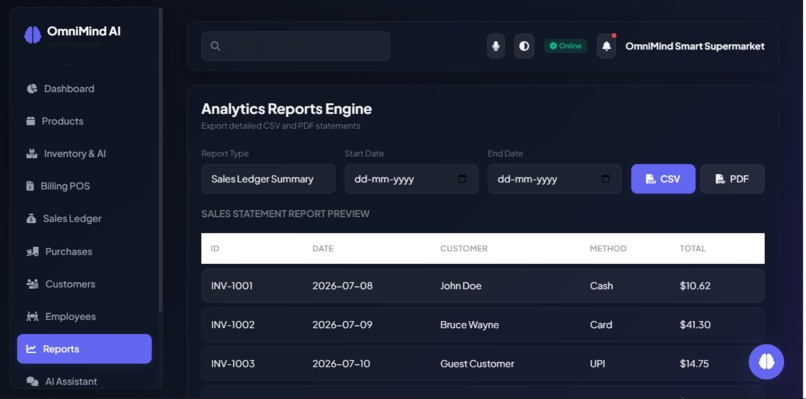Select the highlighted Reports menu item

click(x=84, y=349)
